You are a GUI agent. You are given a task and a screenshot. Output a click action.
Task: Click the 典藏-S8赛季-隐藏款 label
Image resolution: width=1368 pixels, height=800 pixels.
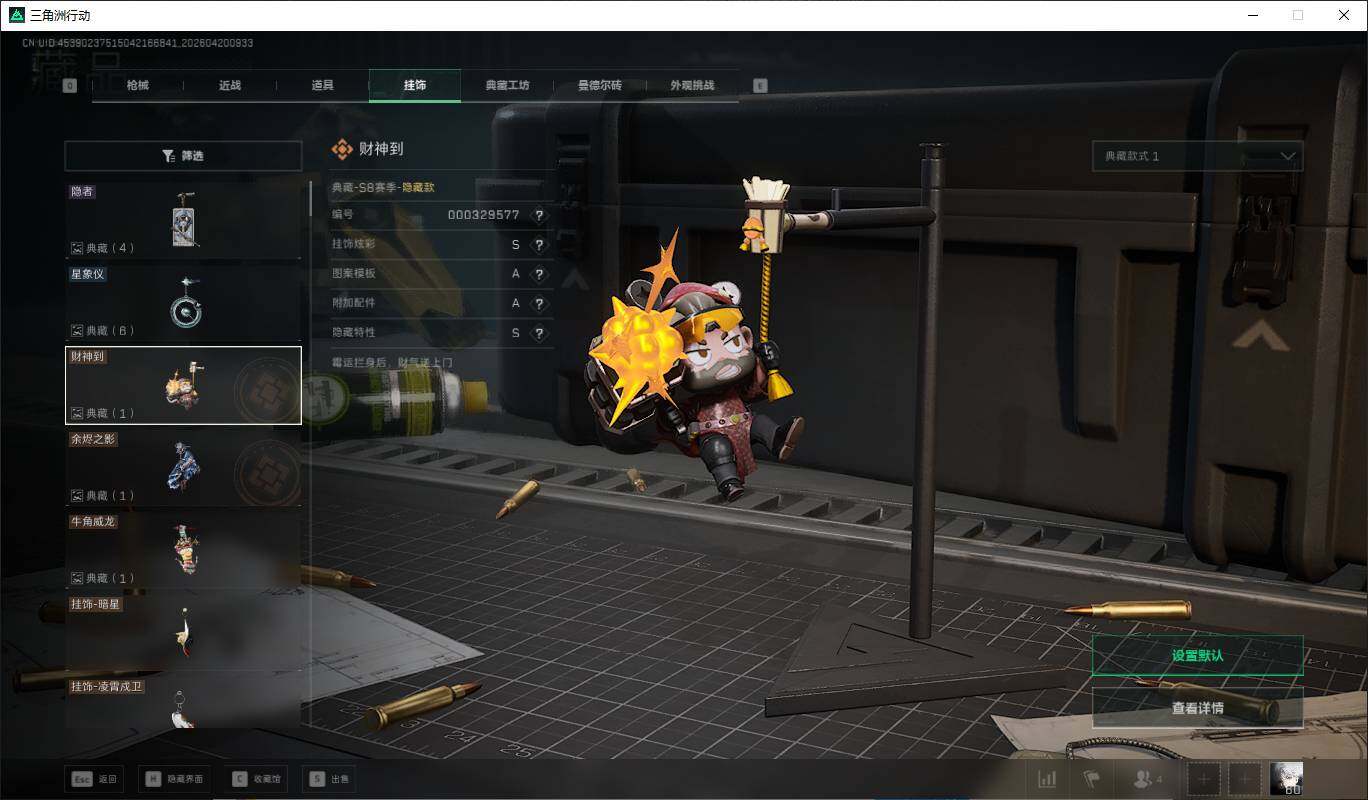(383, 187)
